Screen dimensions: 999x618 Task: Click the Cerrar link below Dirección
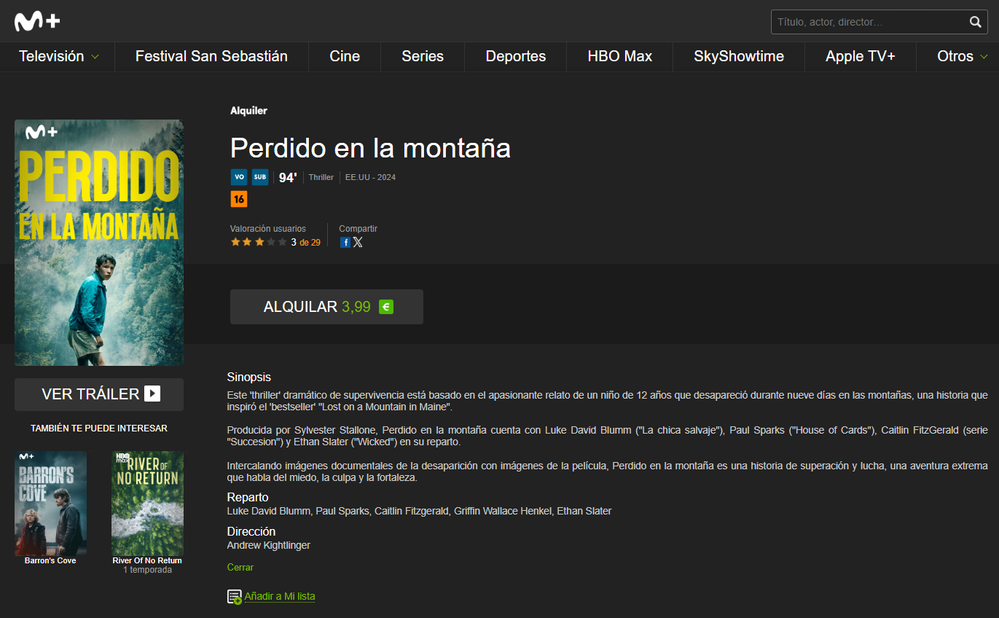pyautogui.click(x=240, y=567)
